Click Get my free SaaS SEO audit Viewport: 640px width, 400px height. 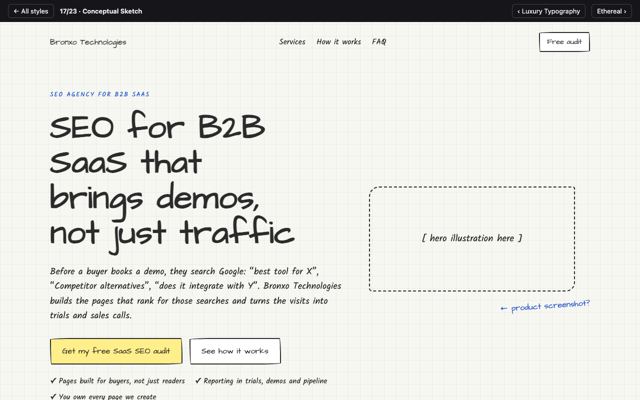[116, 351]
